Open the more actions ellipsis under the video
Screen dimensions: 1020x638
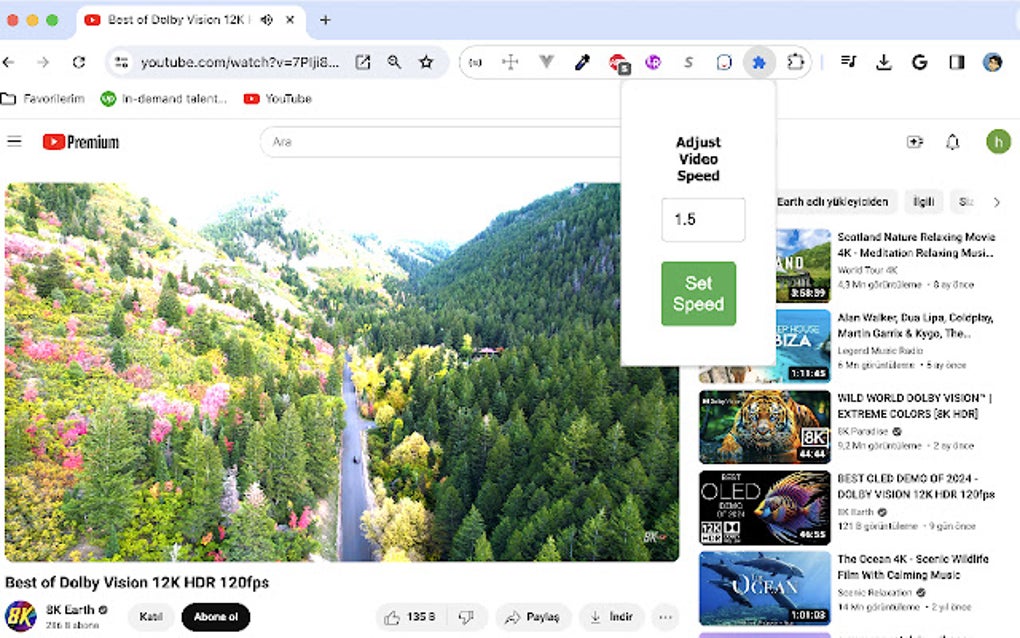click(x=664, y=617)
